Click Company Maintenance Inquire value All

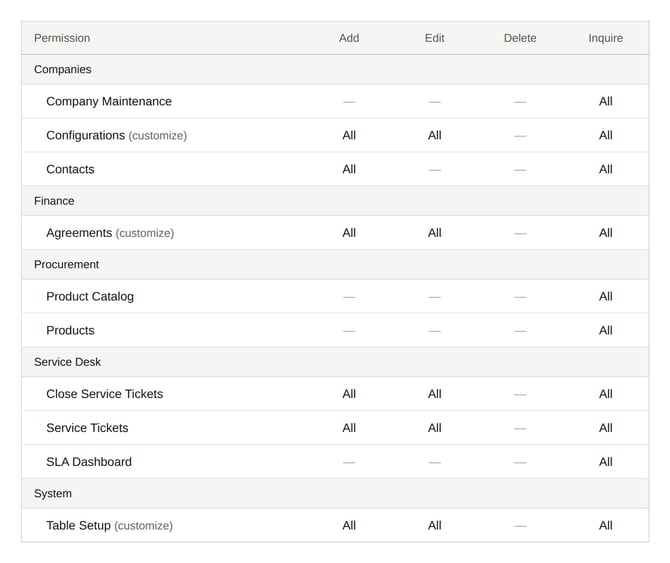point(605,101)
